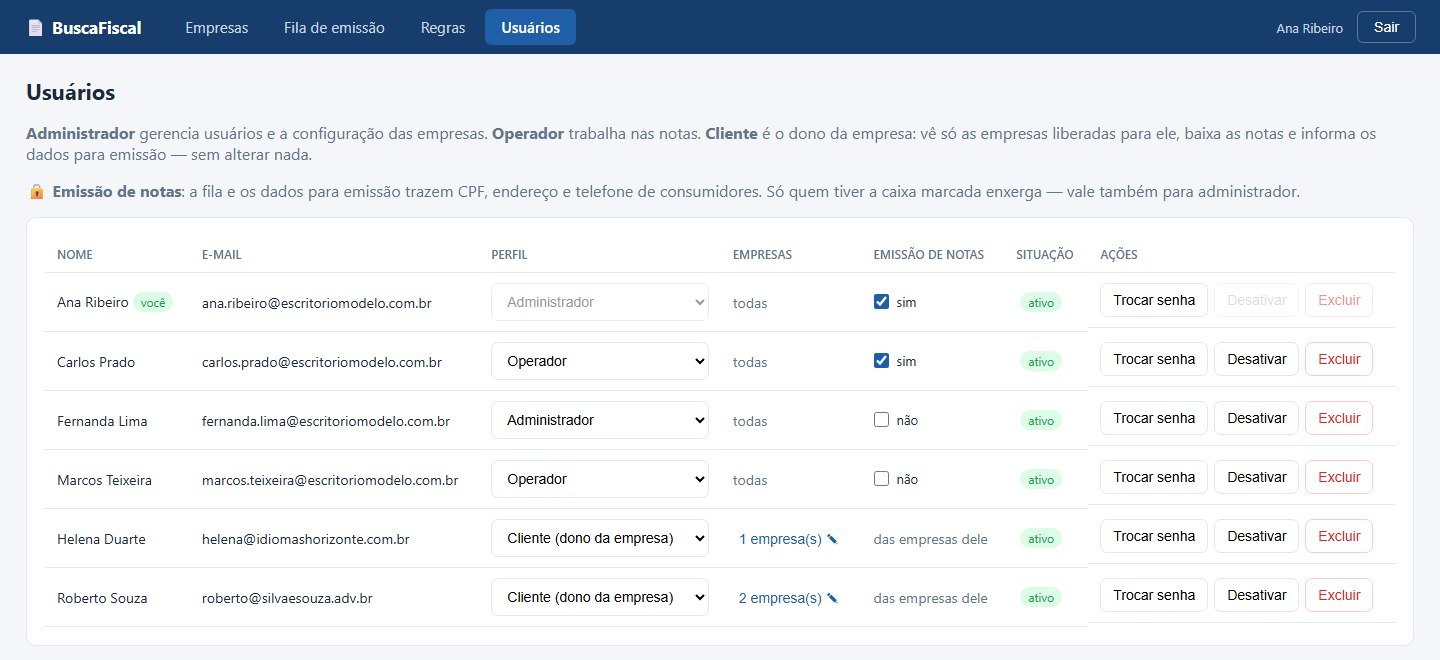Click email fernanda.lima@escritoriomodelo.com.br
This screenshot has height=660, width=1440.
(326, 421)
